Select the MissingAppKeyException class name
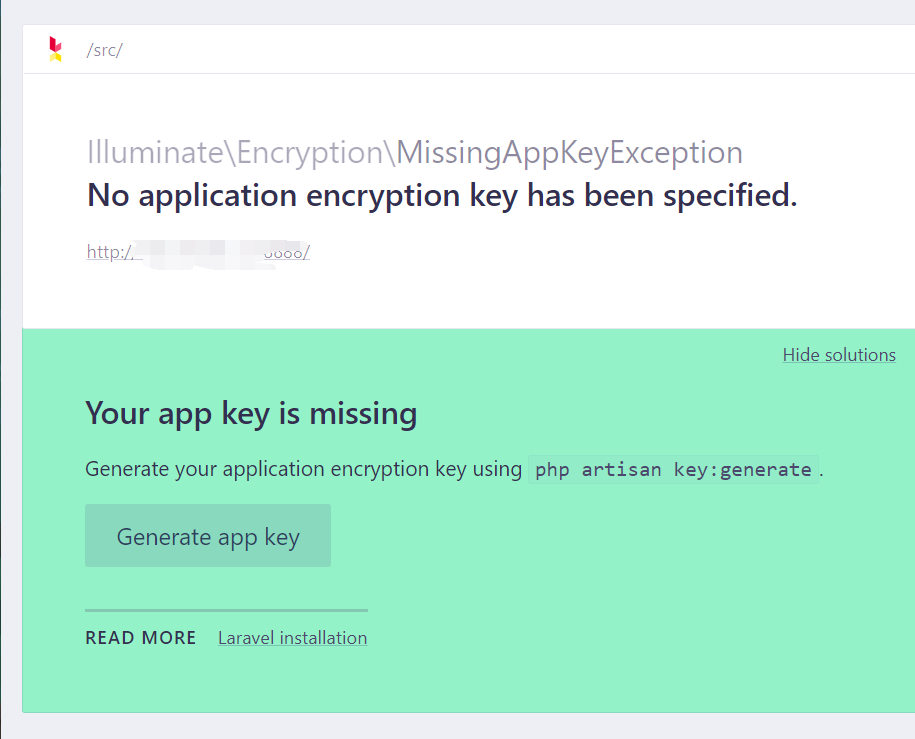 click(x=570, y=153)
